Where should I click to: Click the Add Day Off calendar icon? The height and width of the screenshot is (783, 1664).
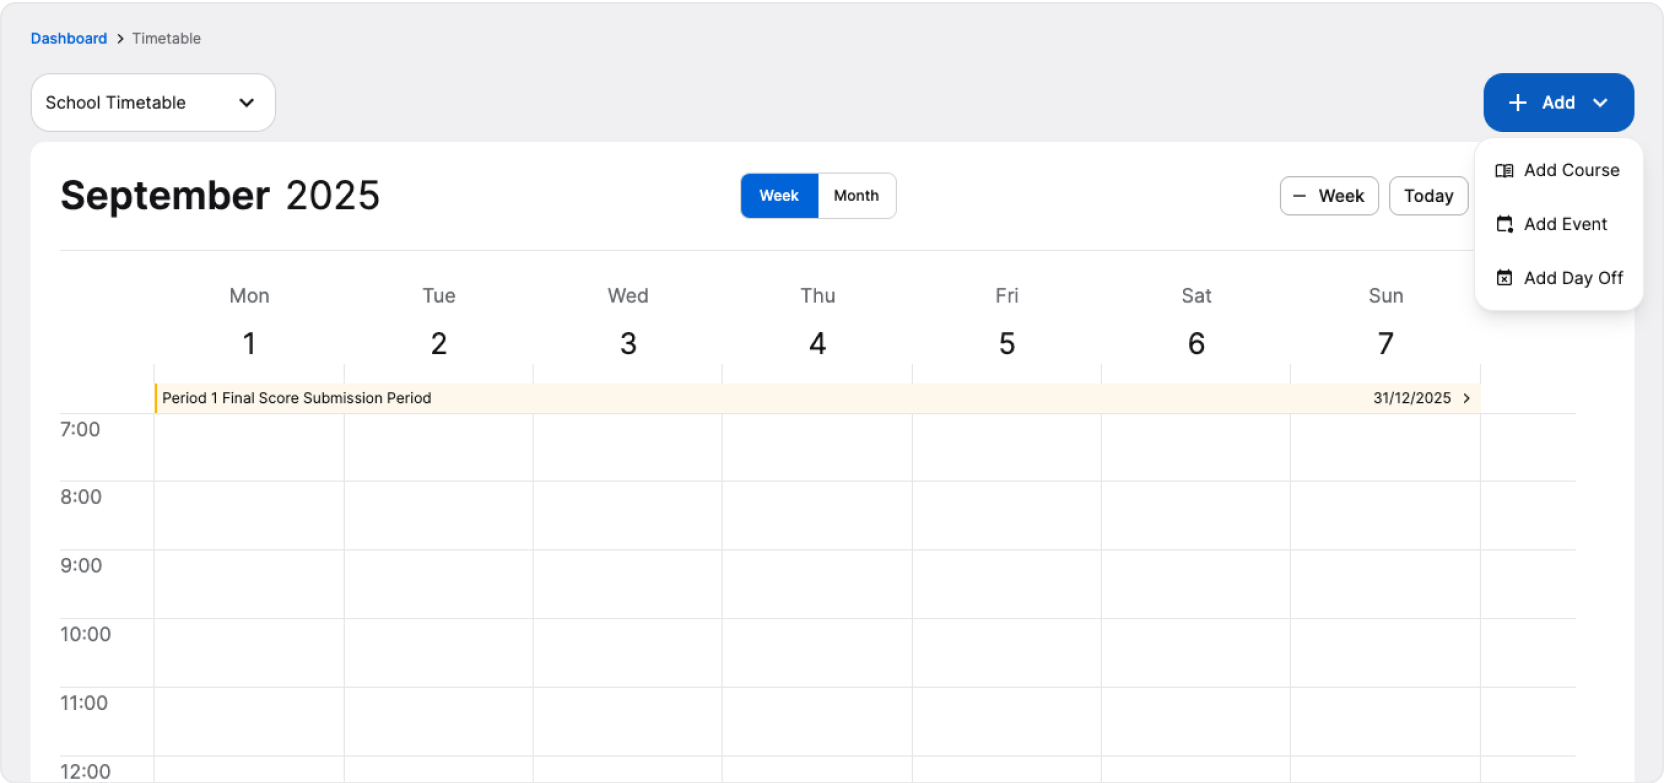1504,278
